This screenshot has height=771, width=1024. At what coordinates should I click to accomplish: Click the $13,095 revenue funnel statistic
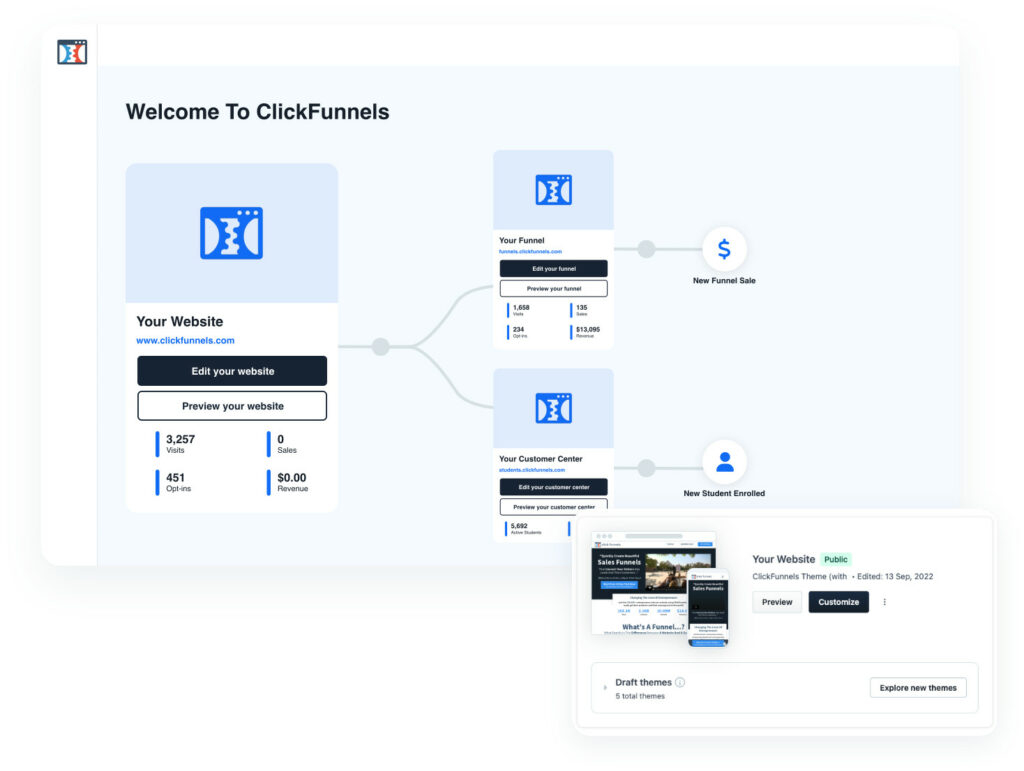point(586,332)
